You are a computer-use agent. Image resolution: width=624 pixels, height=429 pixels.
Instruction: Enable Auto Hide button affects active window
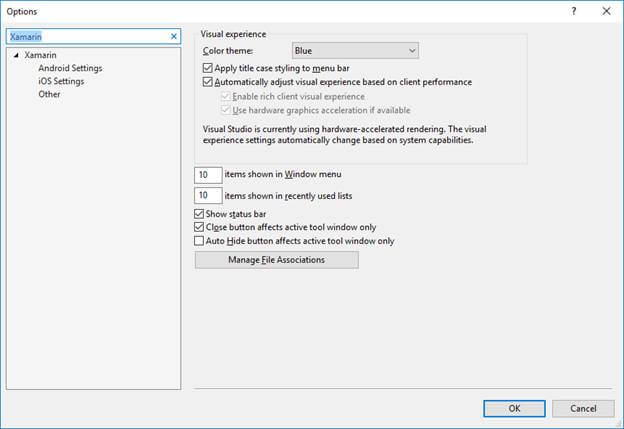tap(198, 241)
